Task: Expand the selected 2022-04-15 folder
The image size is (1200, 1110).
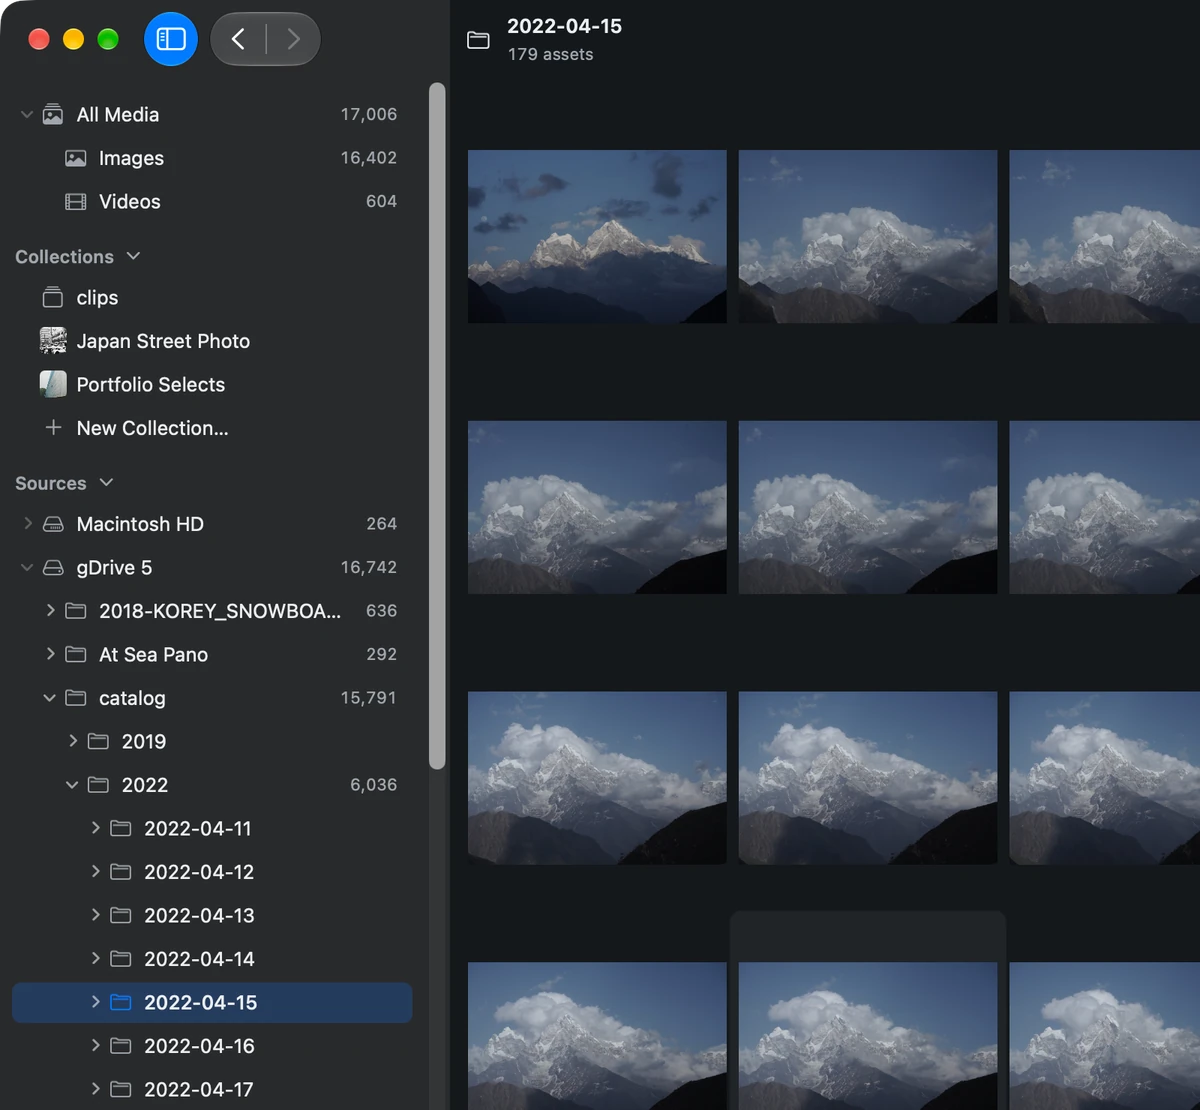Action: (x=95, y=1002)
